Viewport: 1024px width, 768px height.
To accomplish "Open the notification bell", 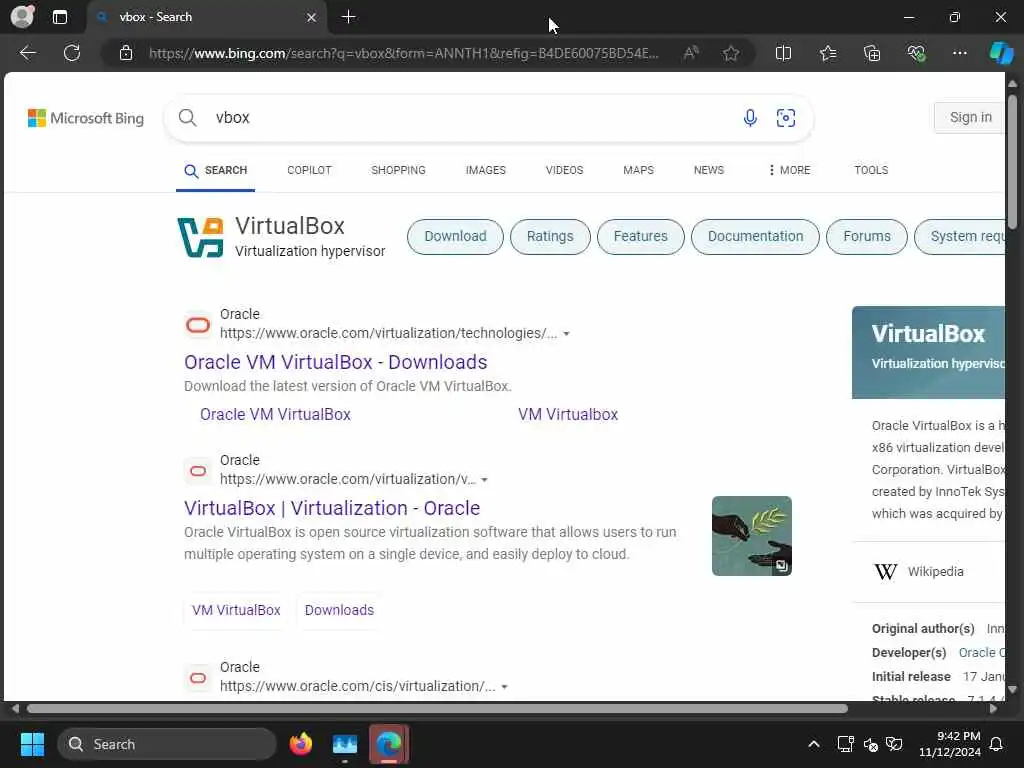I will pos(997,744).
